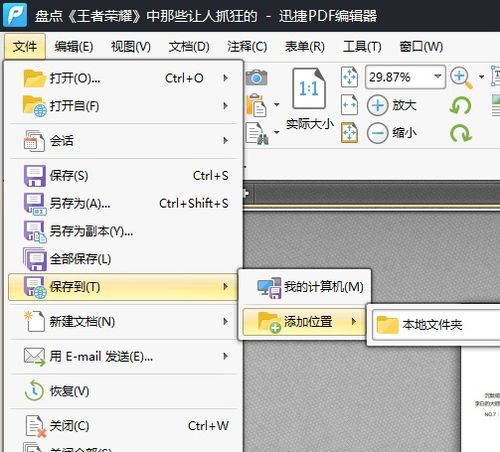Click the snapshot camera icon
Screen dimensions: 500x452
tap(256, 78)
